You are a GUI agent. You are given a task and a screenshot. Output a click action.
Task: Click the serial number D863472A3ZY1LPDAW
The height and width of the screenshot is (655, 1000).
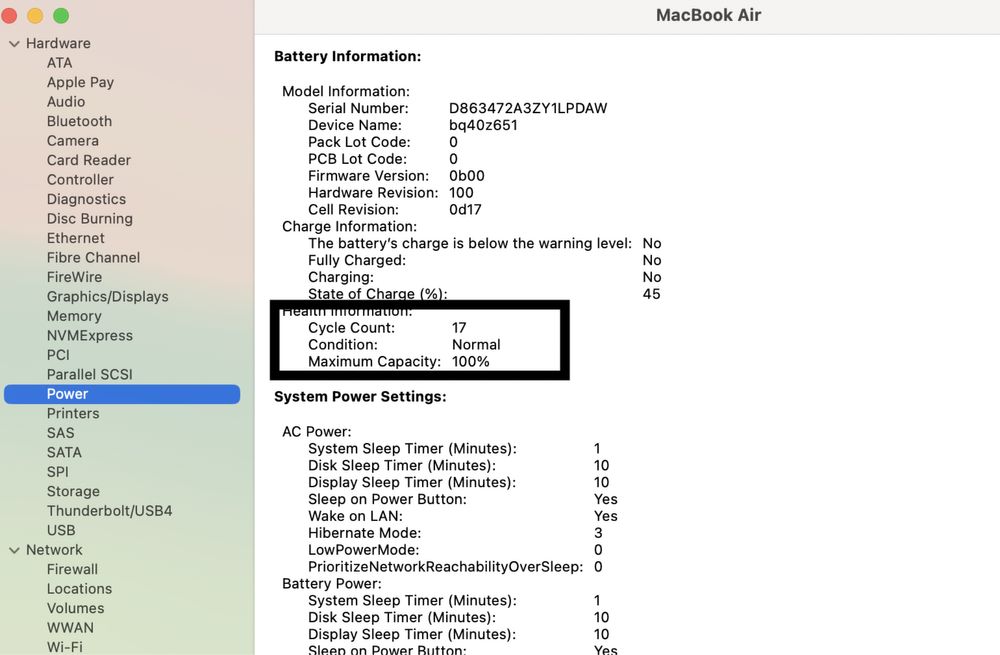pos(528,108)
